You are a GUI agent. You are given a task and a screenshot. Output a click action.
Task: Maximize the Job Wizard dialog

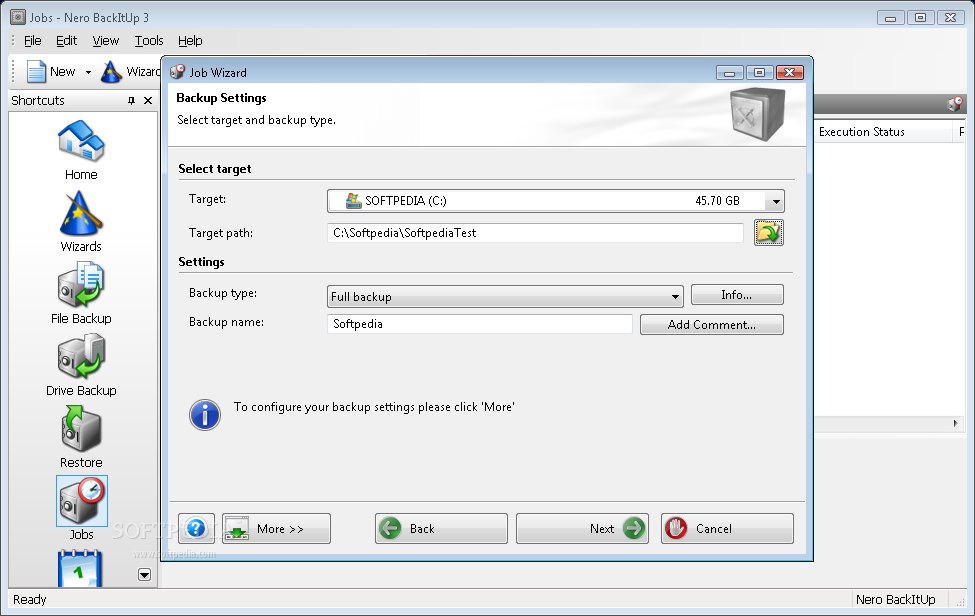(x=759, y=73)
